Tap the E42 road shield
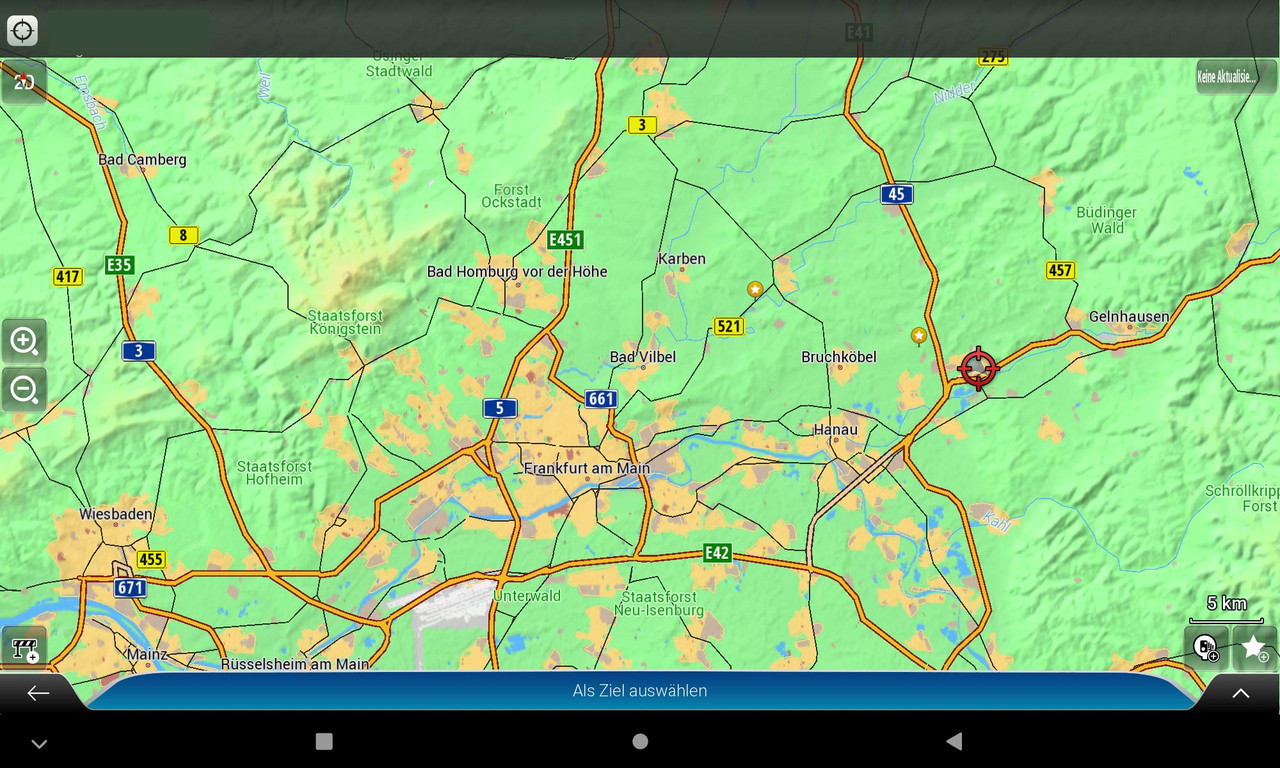Viewport: 1280px width, 768px height. click(717, 553)
